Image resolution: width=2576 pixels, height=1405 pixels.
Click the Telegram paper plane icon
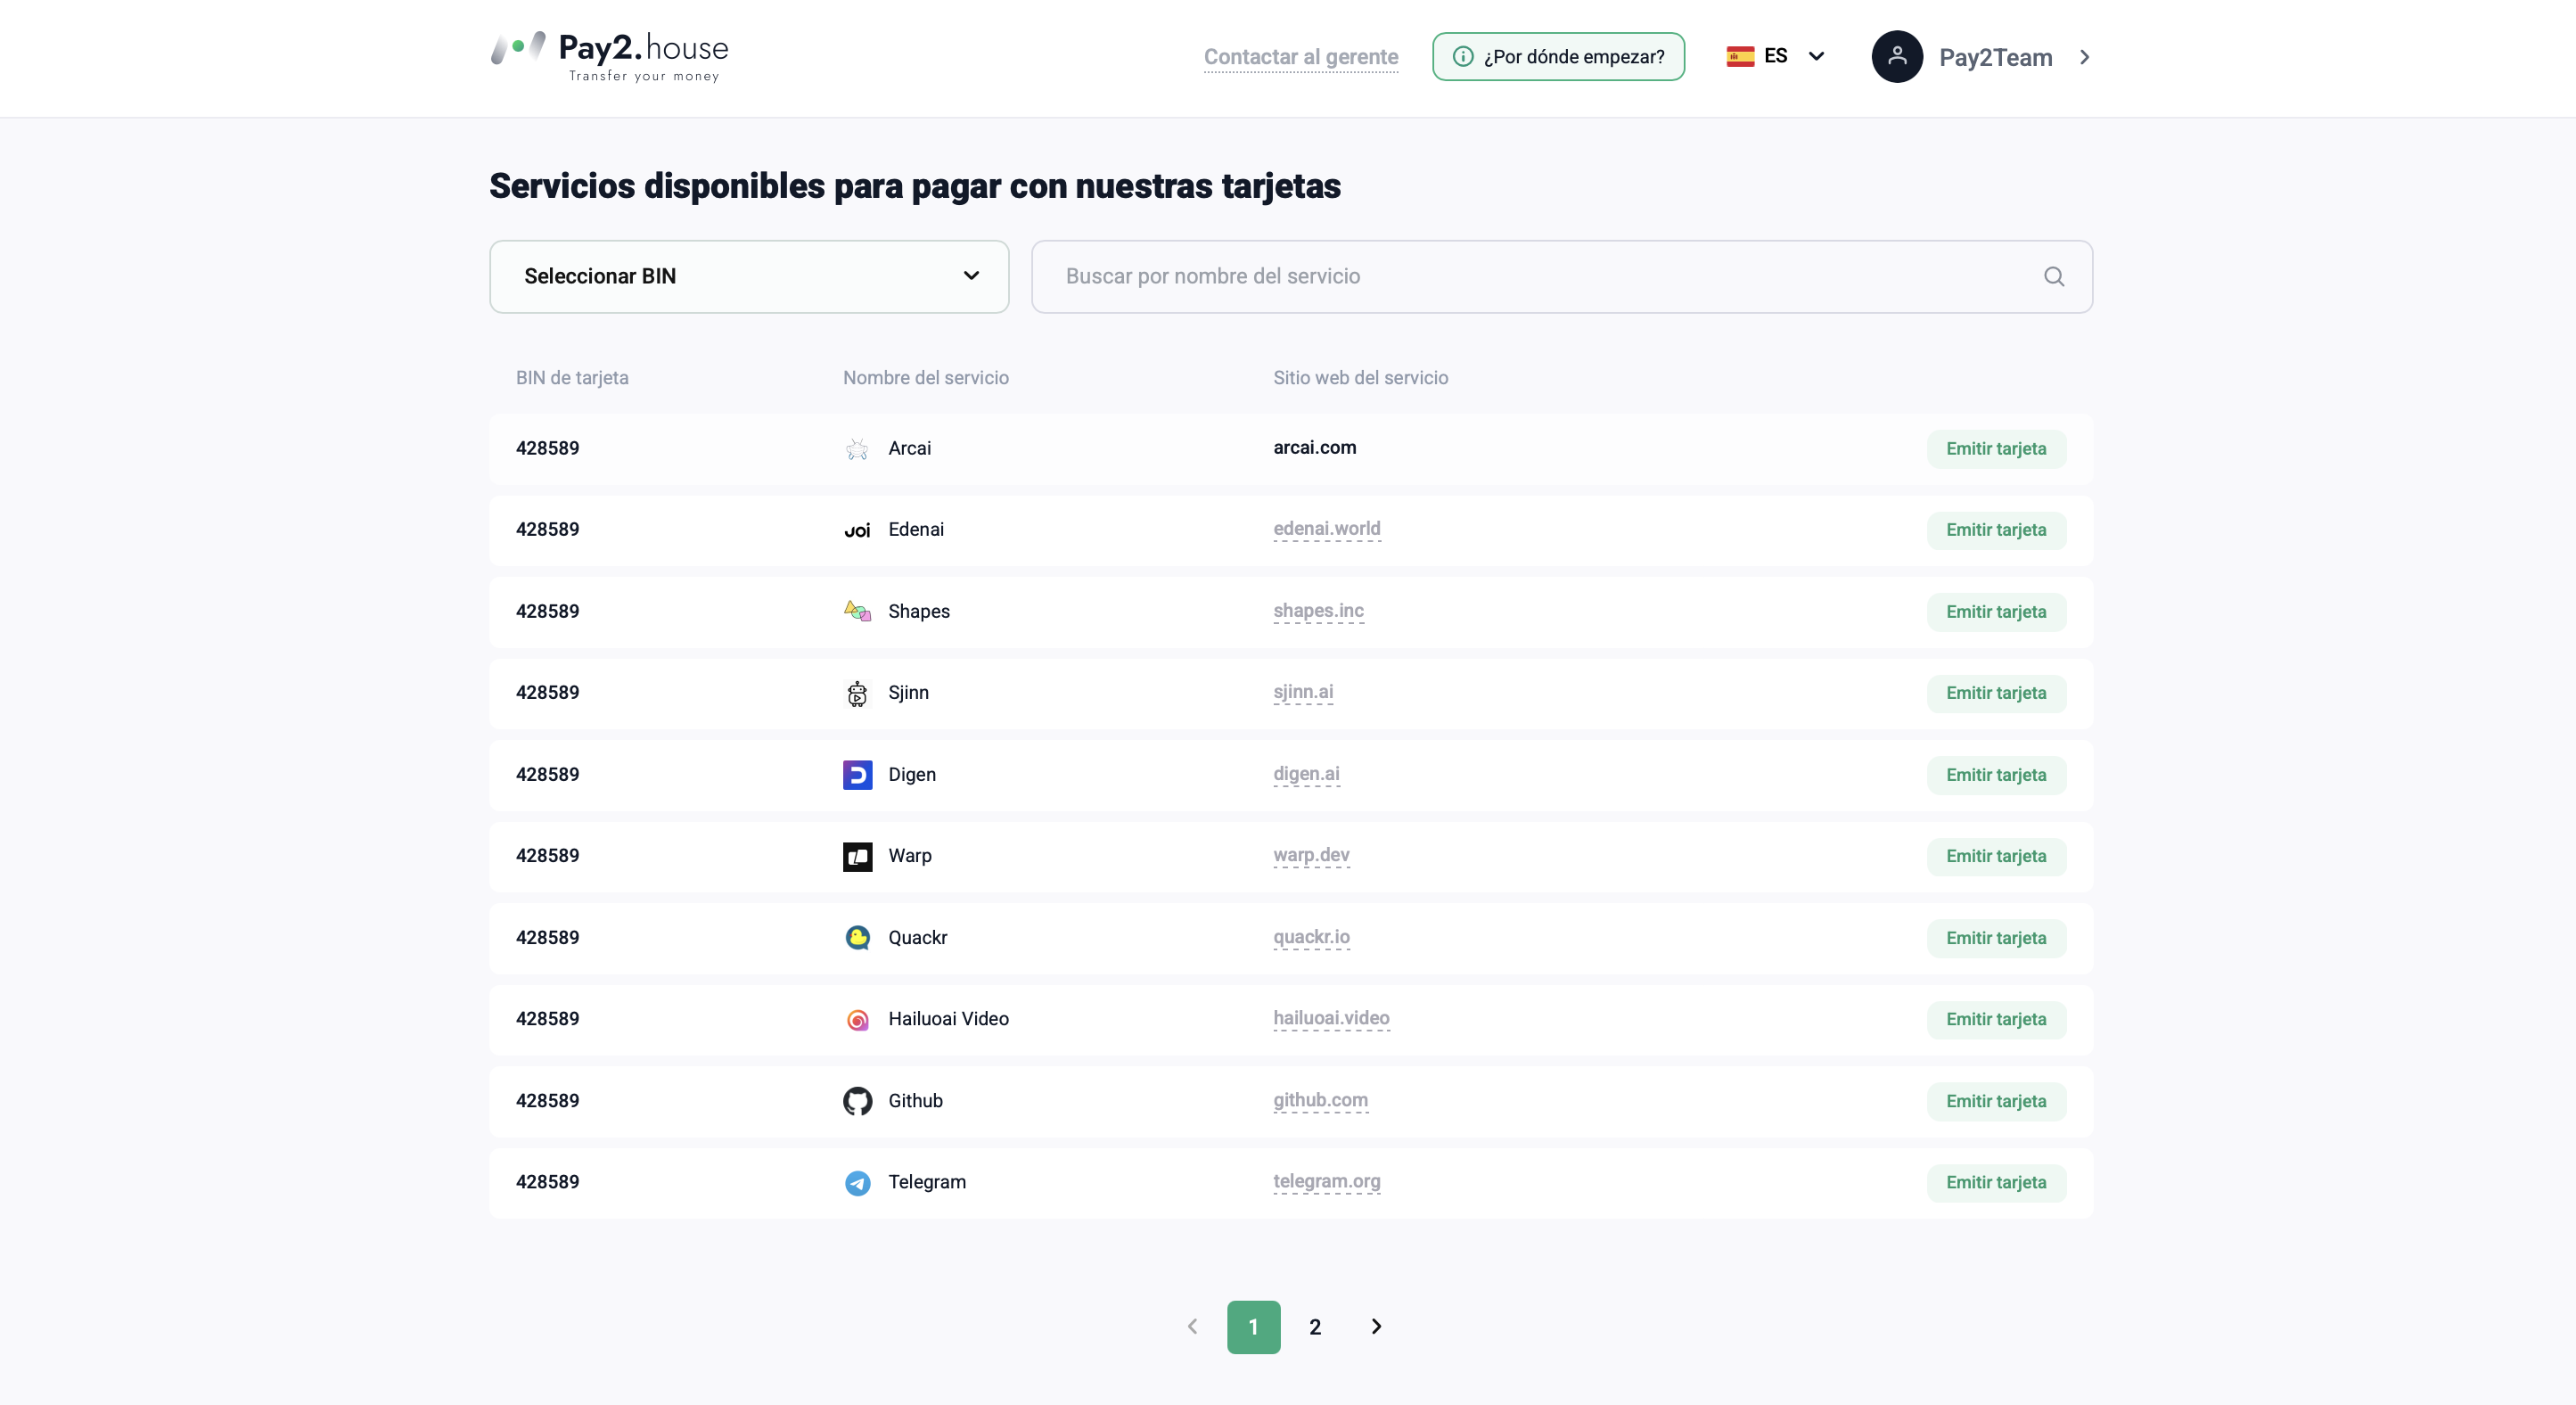point(857,1182)
